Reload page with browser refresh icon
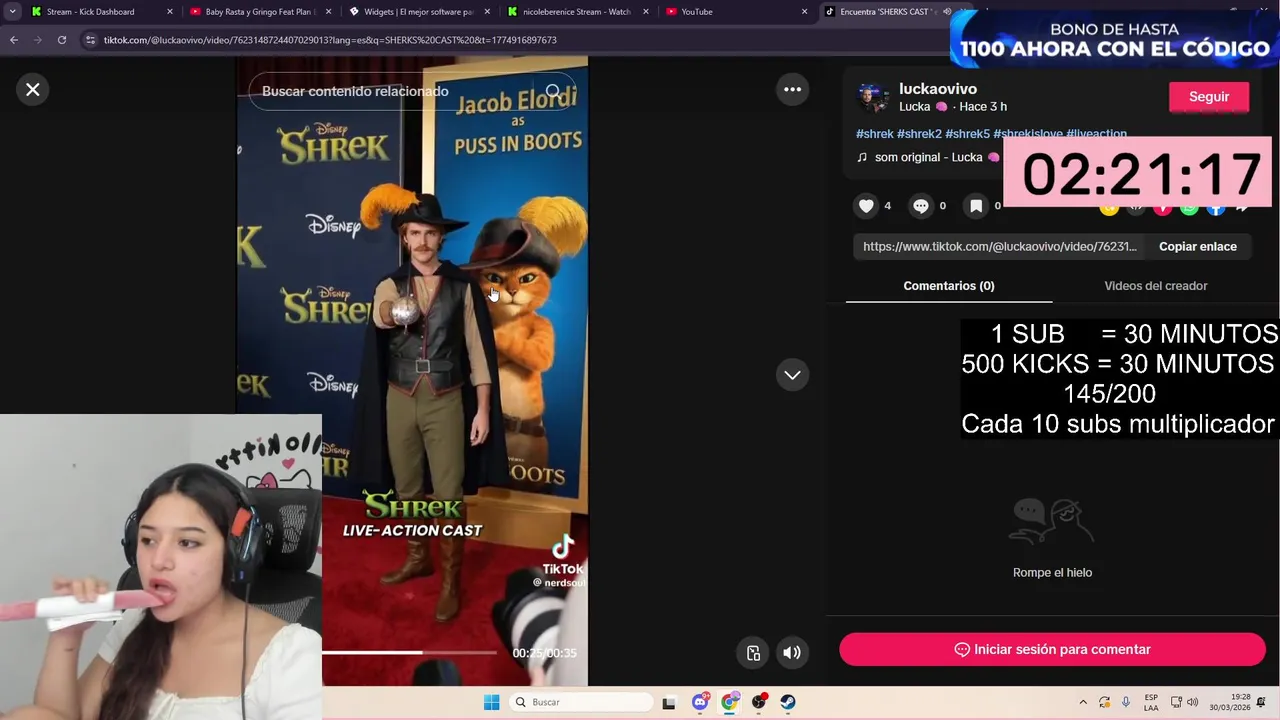The height and width of the screenshot is (720, 1280). click(x=62, y=40)
